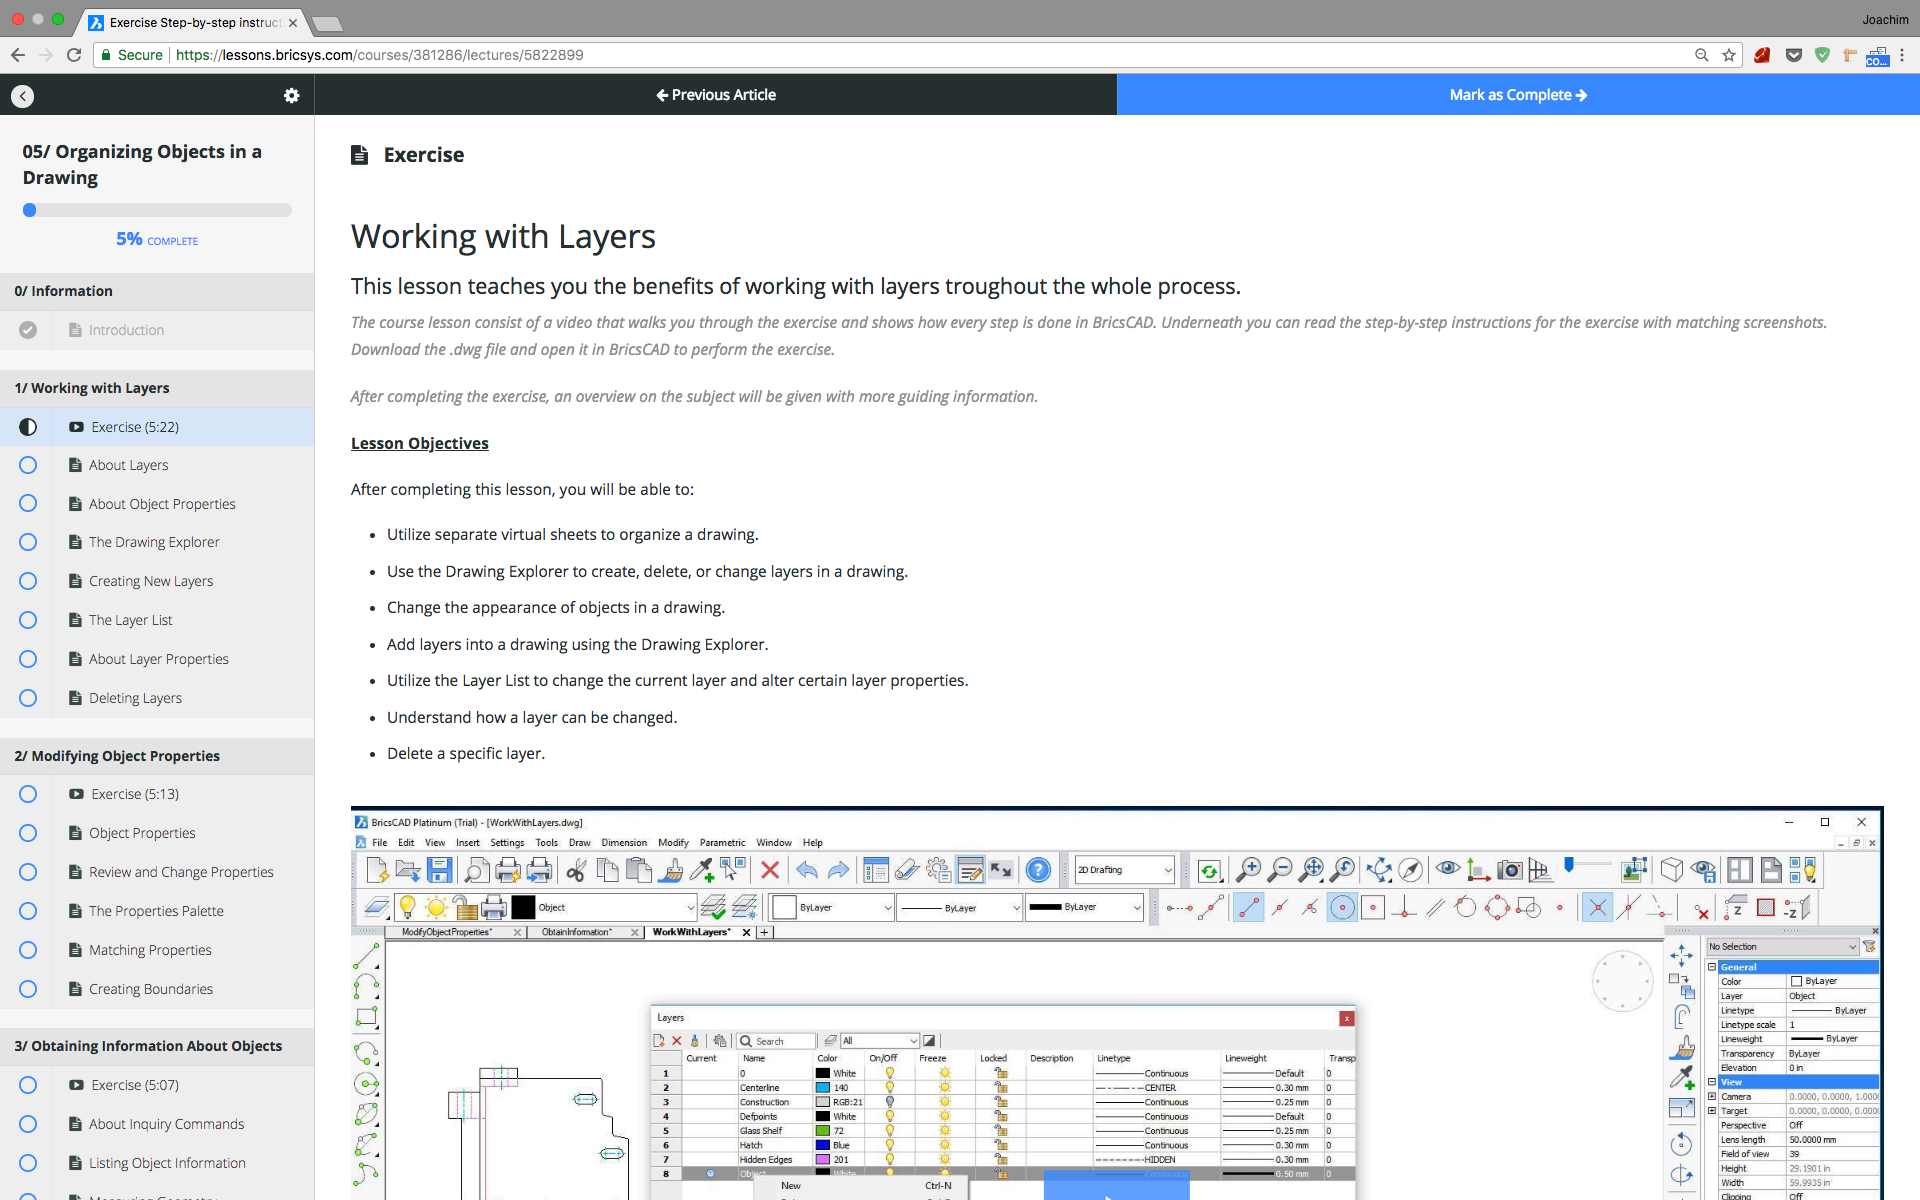
Task: Click the cyan Centerline color swatch
Action: (x=823, y=1088)
